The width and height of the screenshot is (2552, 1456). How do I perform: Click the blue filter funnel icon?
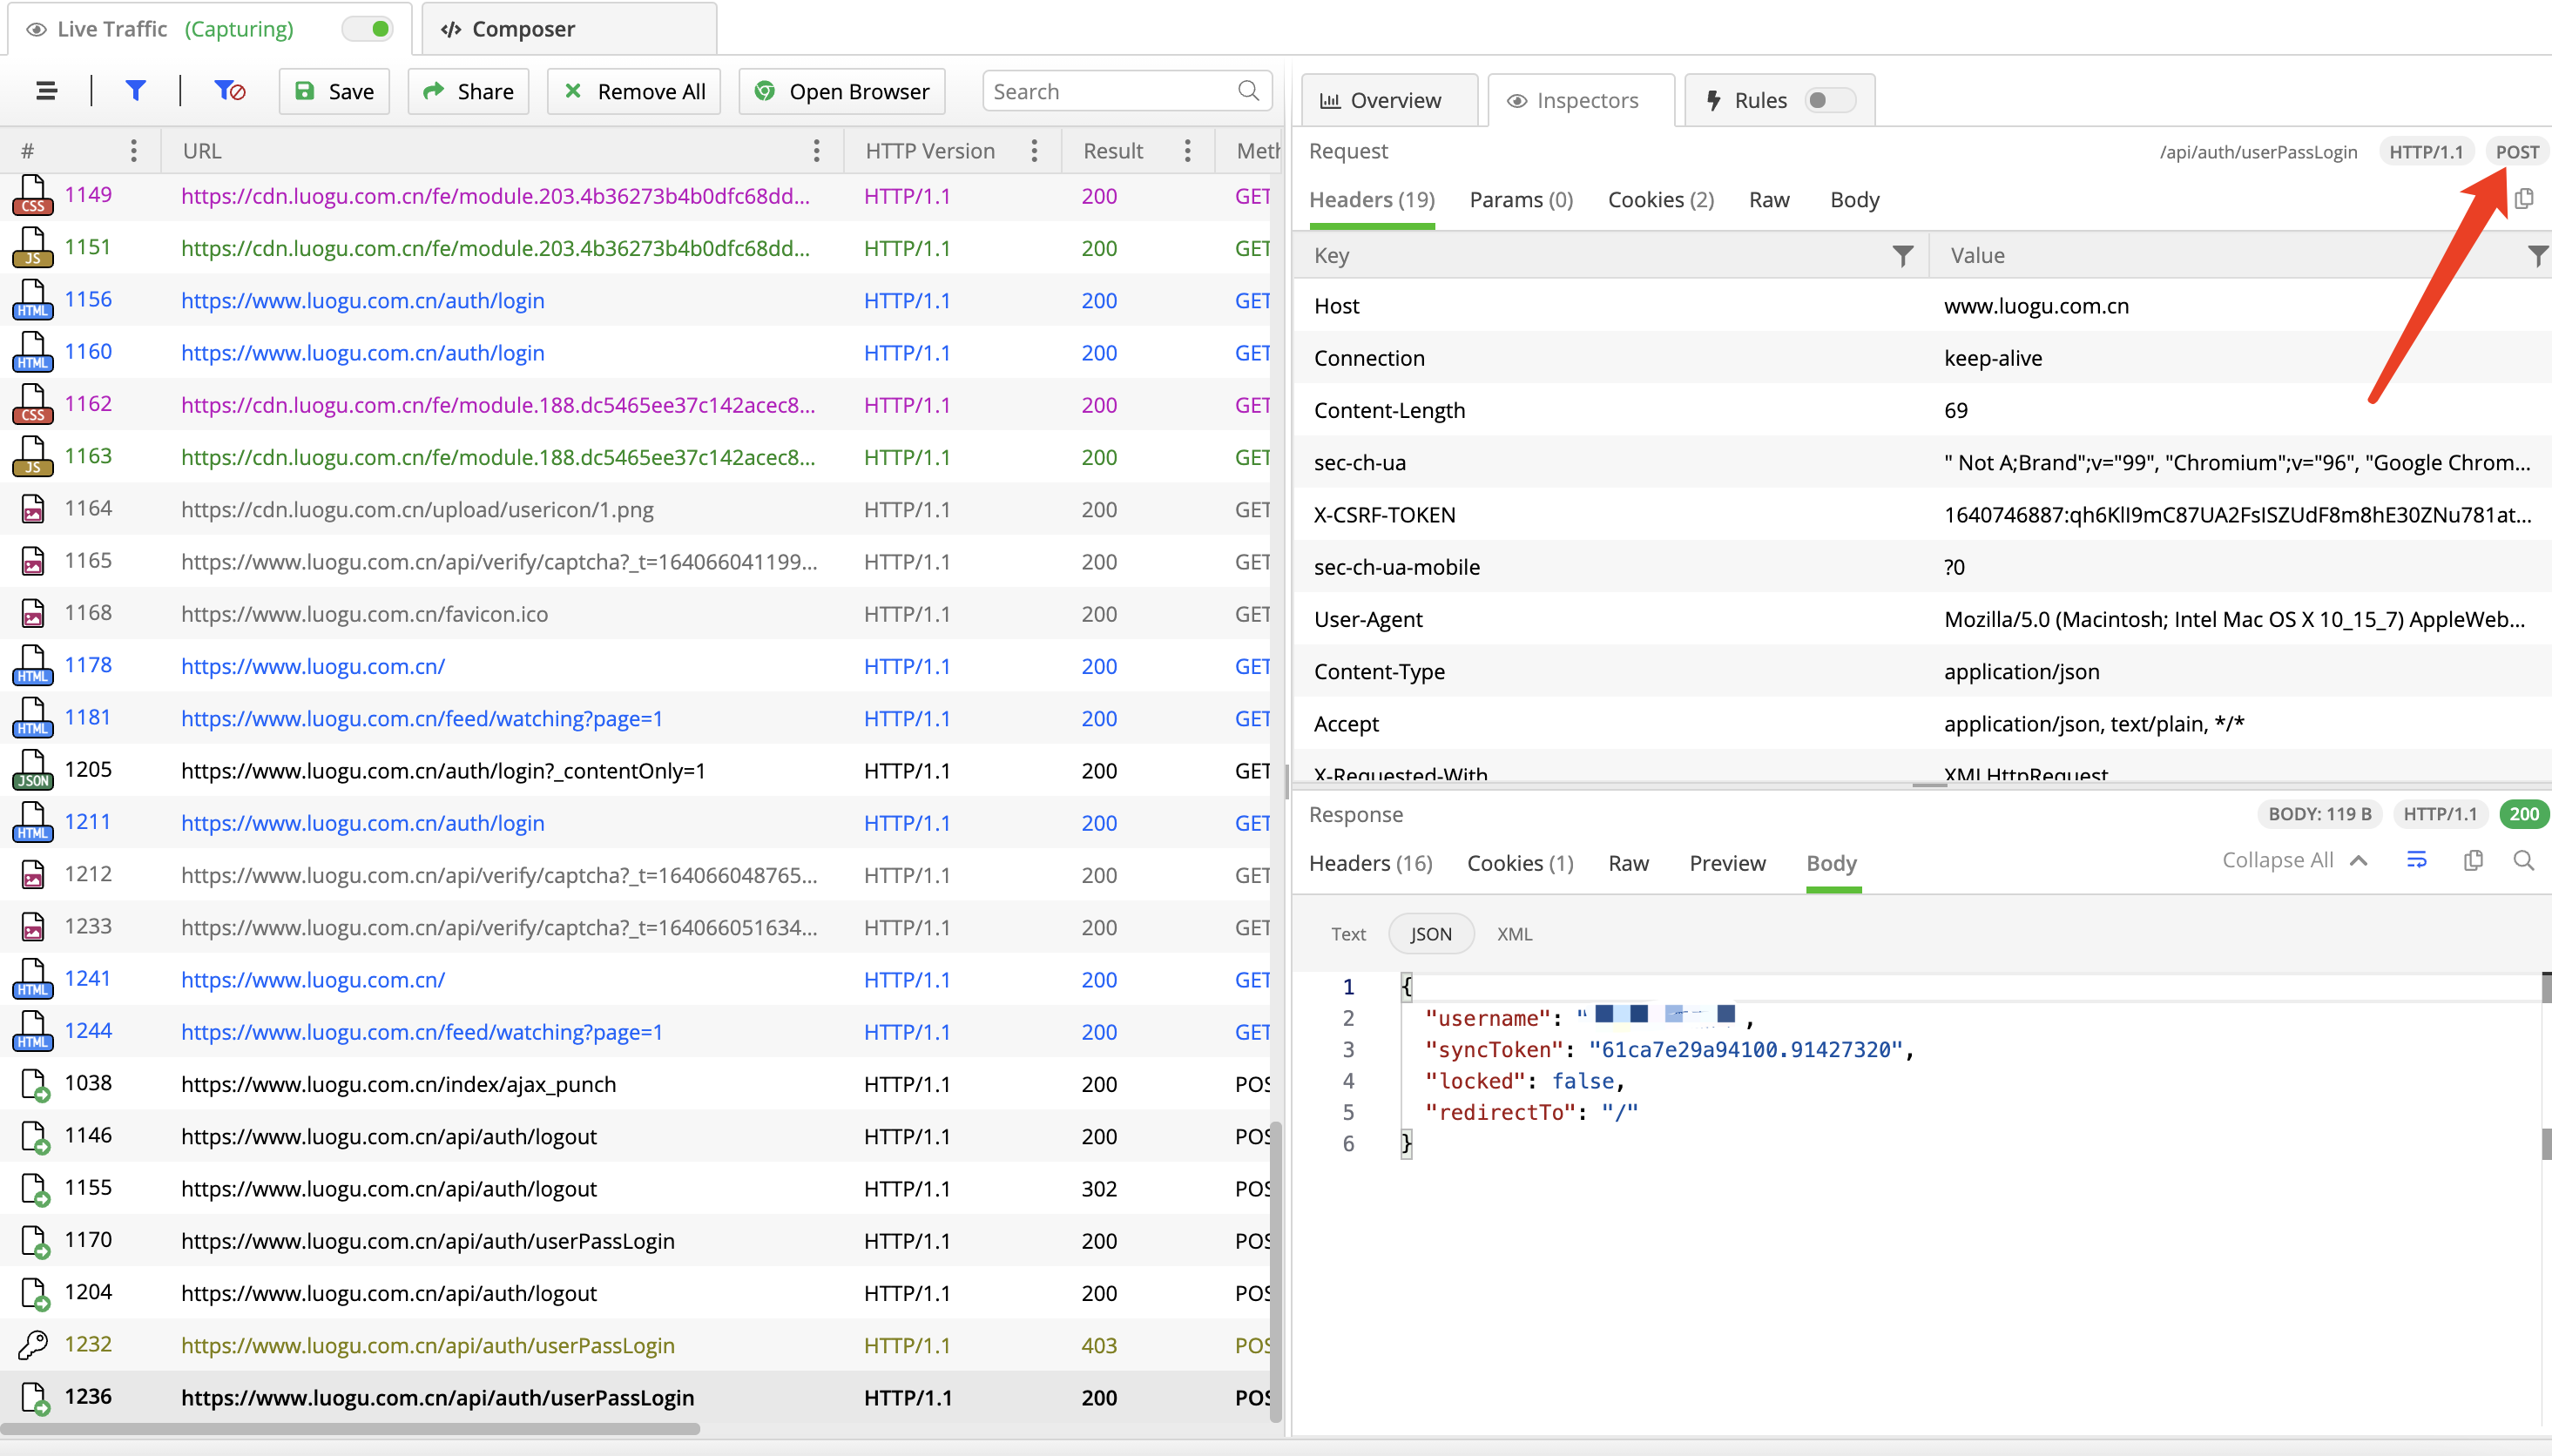point(135,91)
